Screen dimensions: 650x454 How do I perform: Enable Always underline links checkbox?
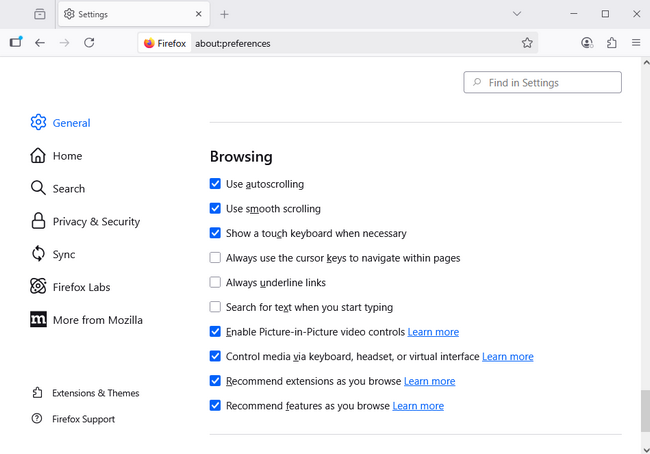tap(215, 283)
